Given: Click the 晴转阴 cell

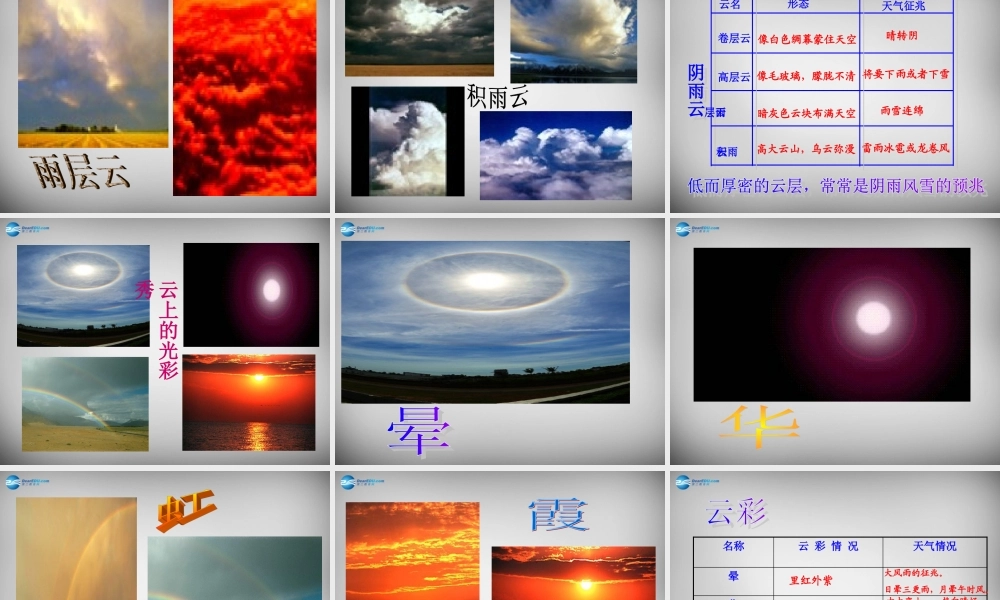Looking at the screenshot, I should click(x=902, y=36).
